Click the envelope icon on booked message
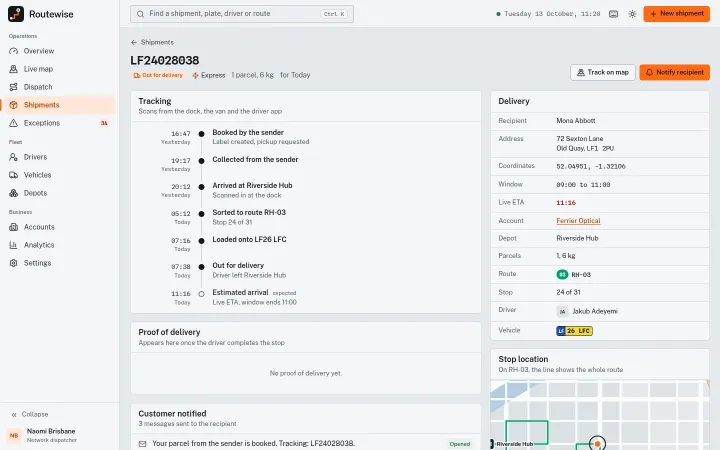Screen dimensions: 720x450 (143, 444)
